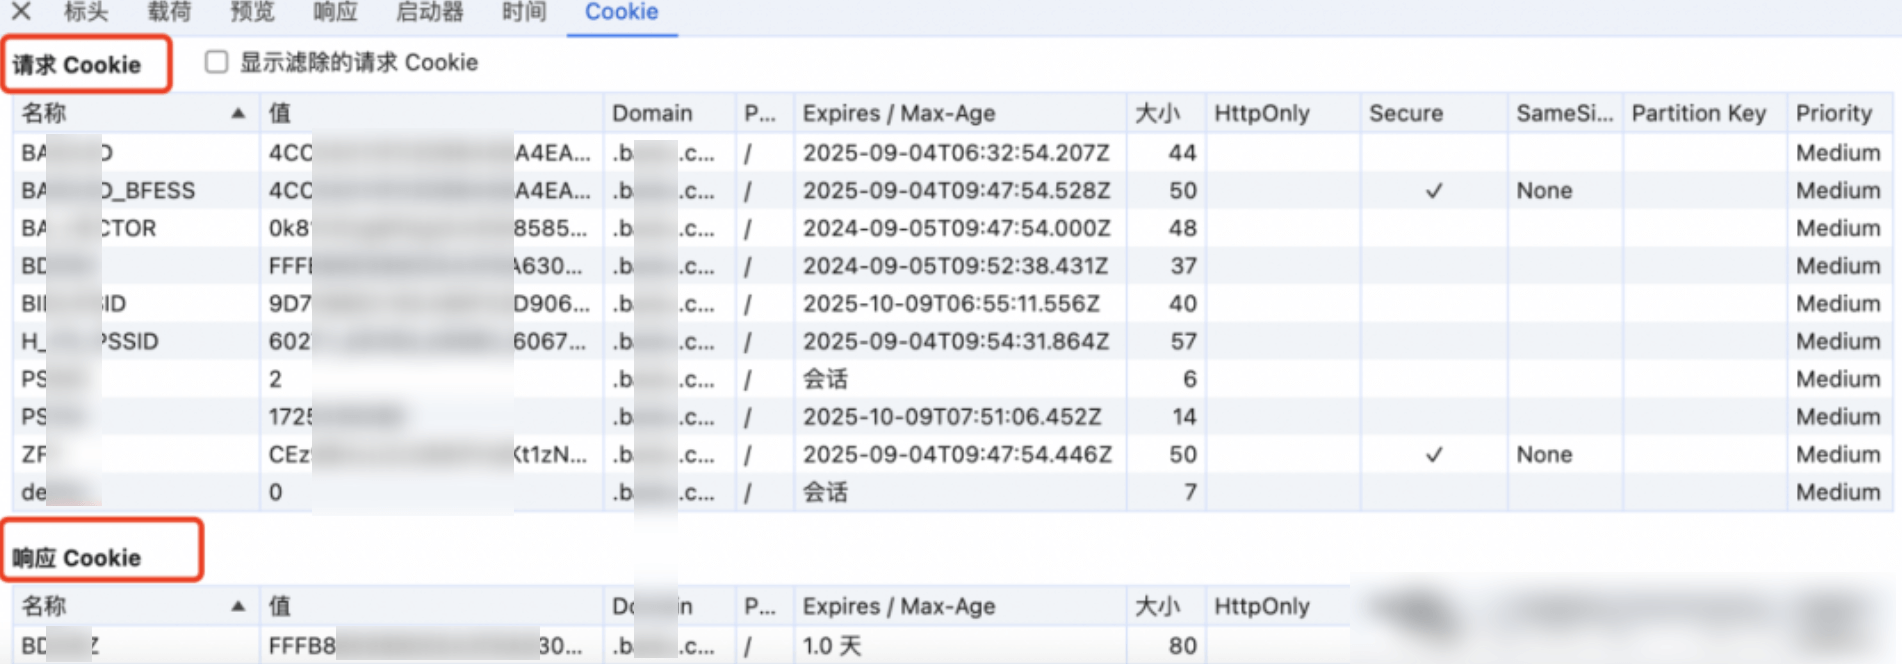Open the 响应 tab
This screenshot has width=1902, height=664.
tap(335, 12)
